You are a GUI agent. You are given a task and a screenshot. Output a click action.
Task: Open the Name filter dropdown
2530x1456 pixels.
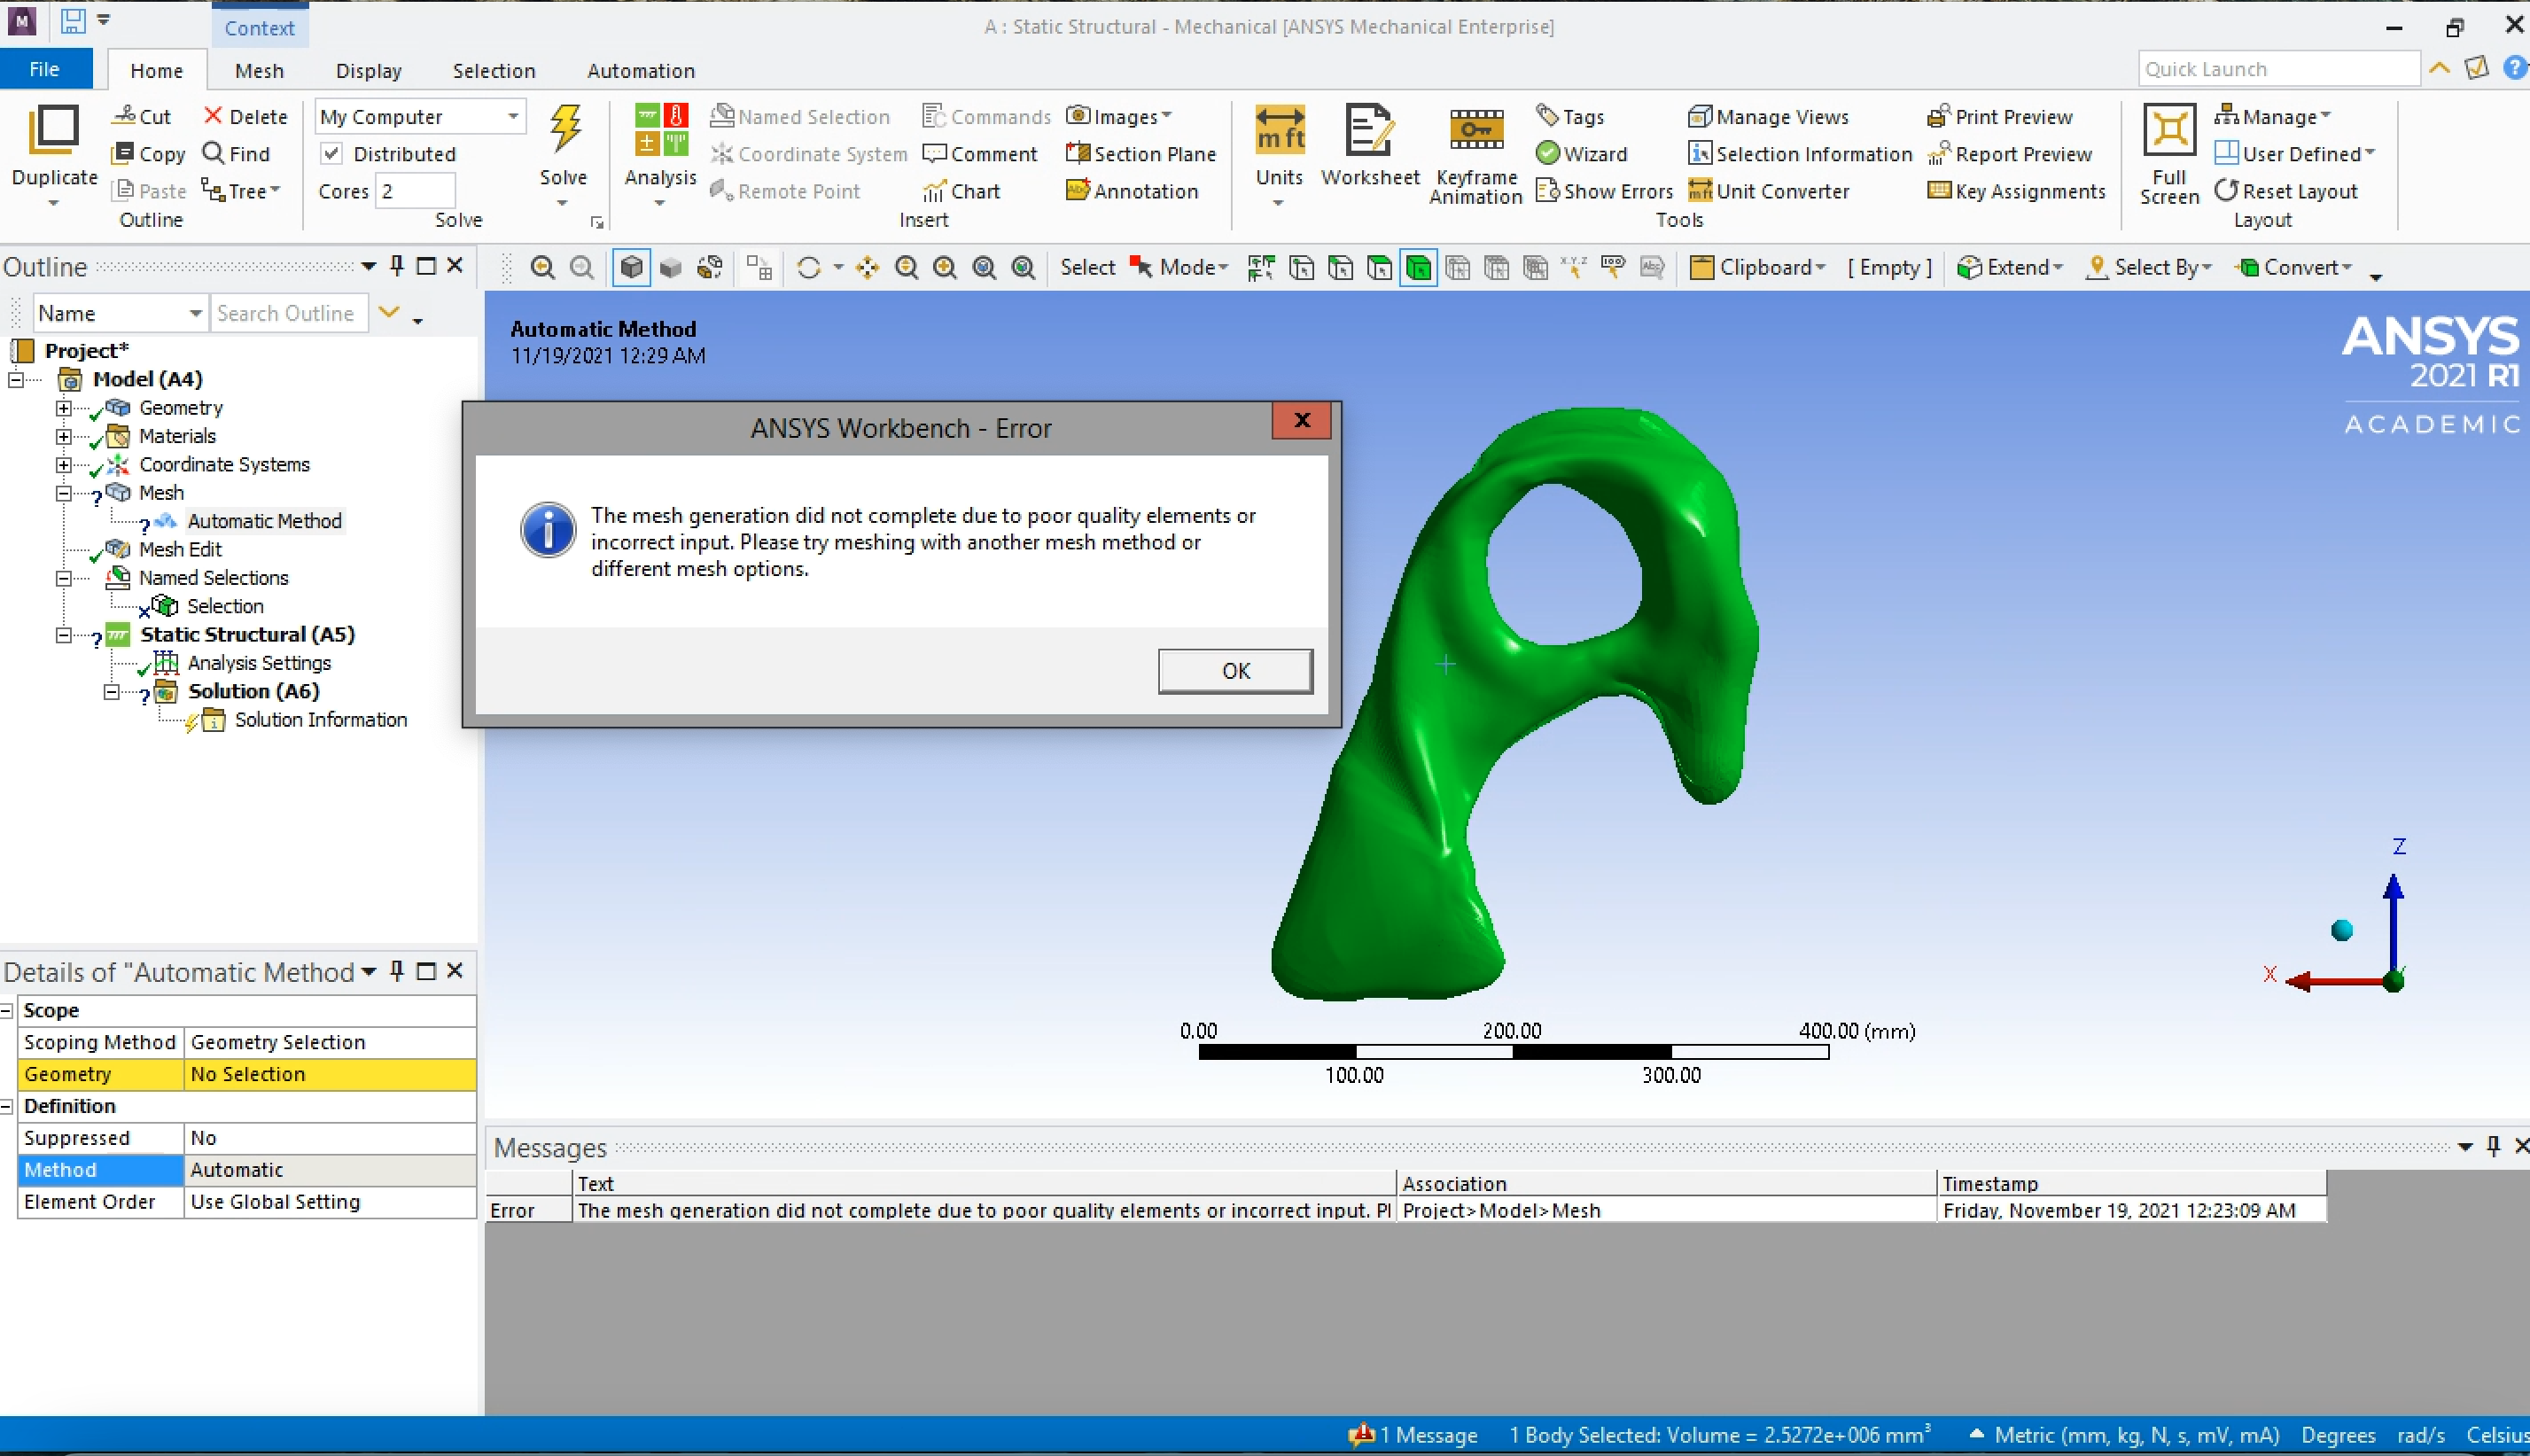point(120,314)
